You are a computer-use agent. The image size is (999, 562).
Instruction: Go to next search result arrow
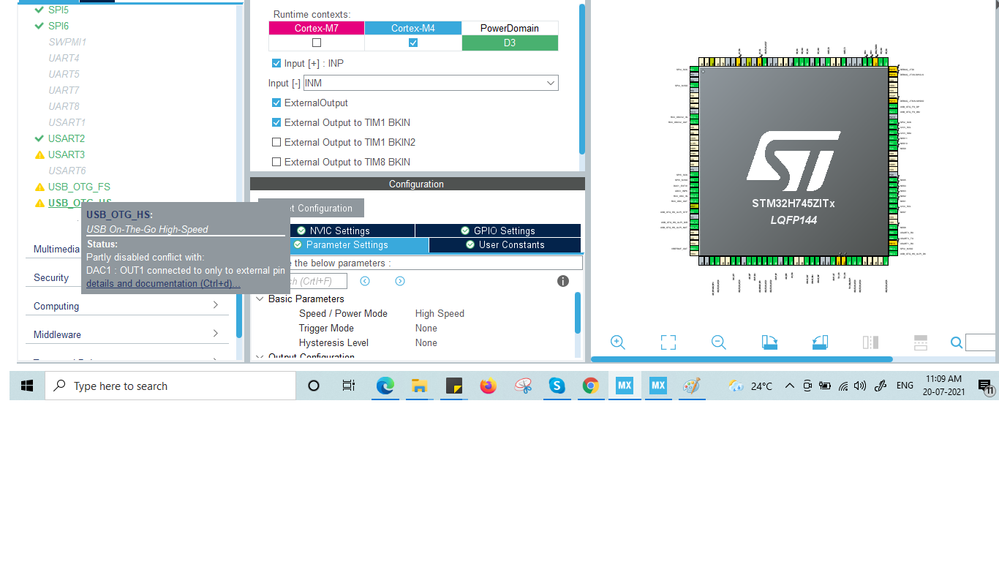[x=399, y=281]
